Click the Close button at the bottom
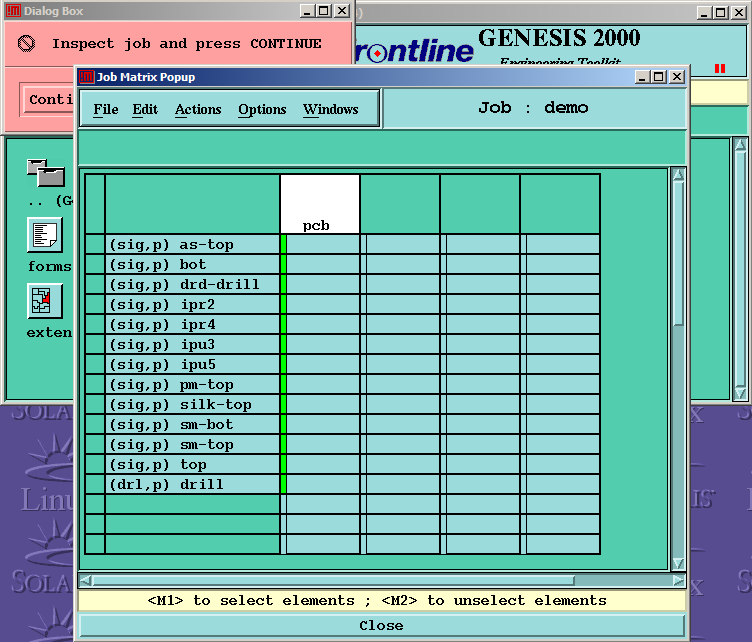 tap(382, 626)
